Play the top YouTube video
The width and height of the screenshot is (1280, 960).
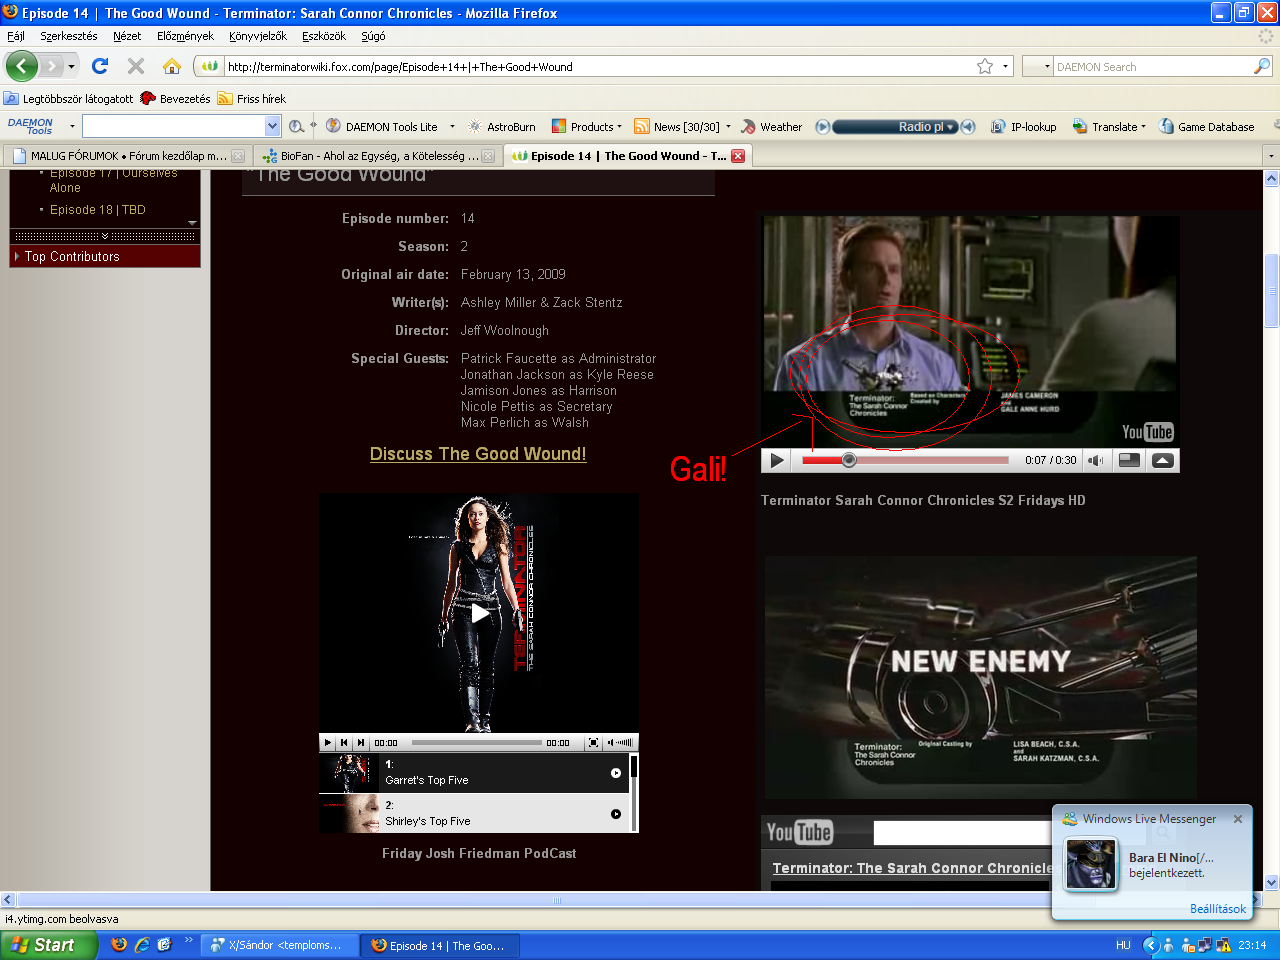(x=777, y=461)
